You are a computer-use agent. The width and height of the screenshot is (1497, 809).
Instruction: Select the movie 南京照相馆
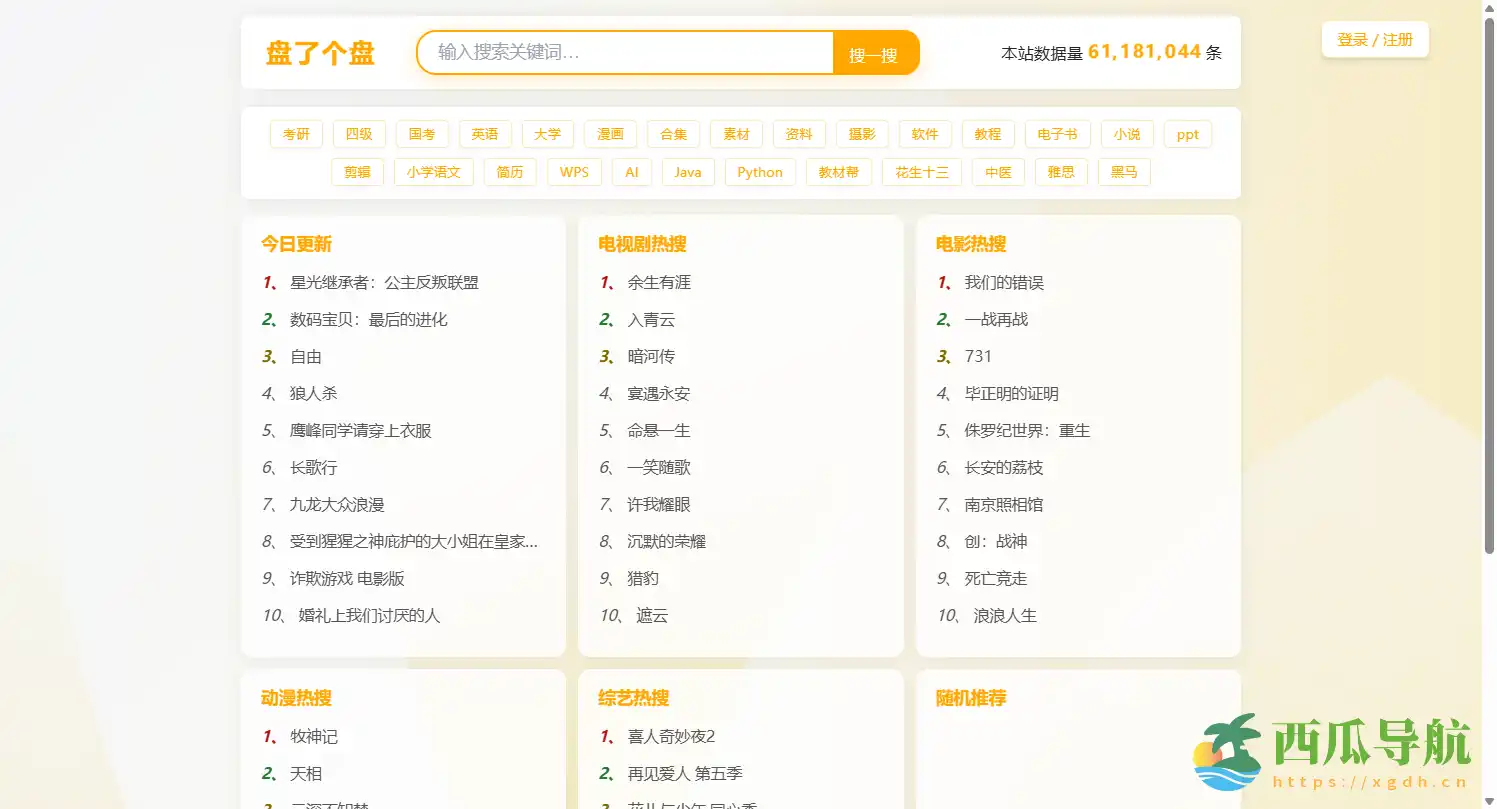pyautogui.click(x=1003, y=505)
